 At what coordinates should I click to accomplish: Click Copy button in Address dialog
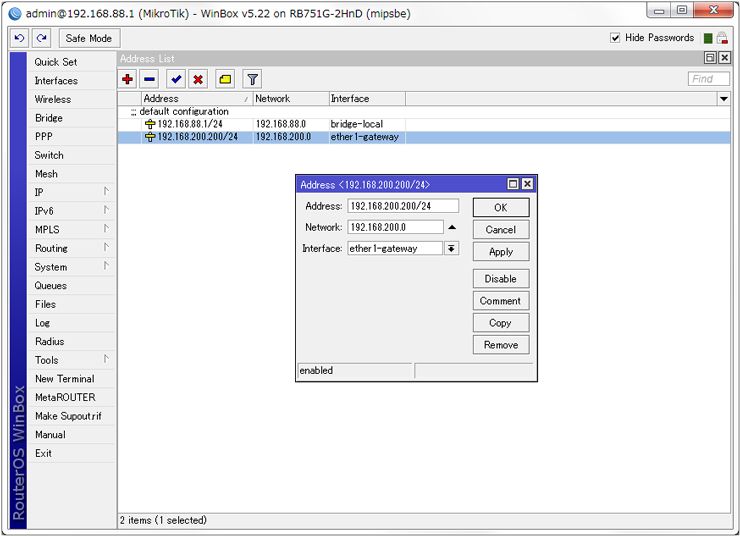click(x=501, y=323)
